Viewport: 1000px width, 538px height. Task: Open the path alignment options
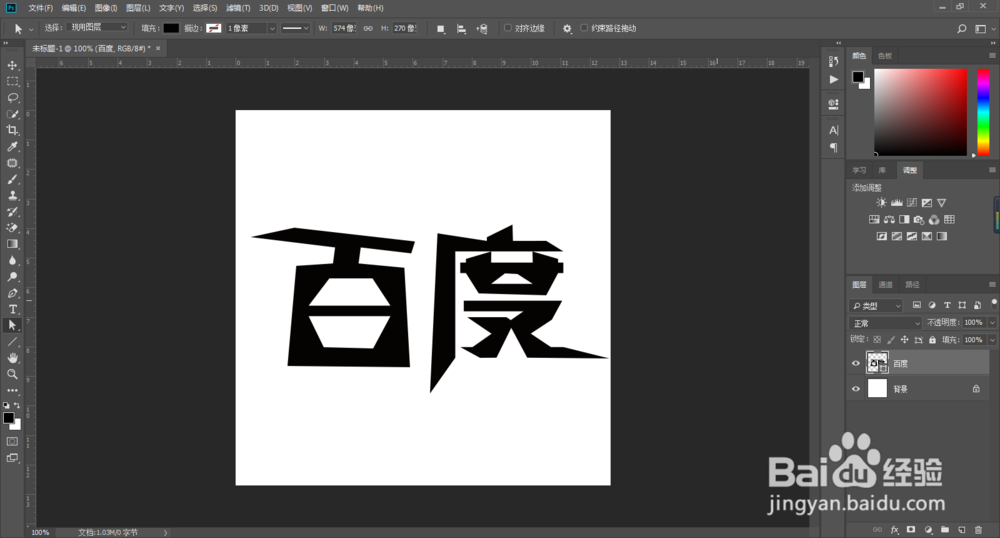[x=461, y=29]
